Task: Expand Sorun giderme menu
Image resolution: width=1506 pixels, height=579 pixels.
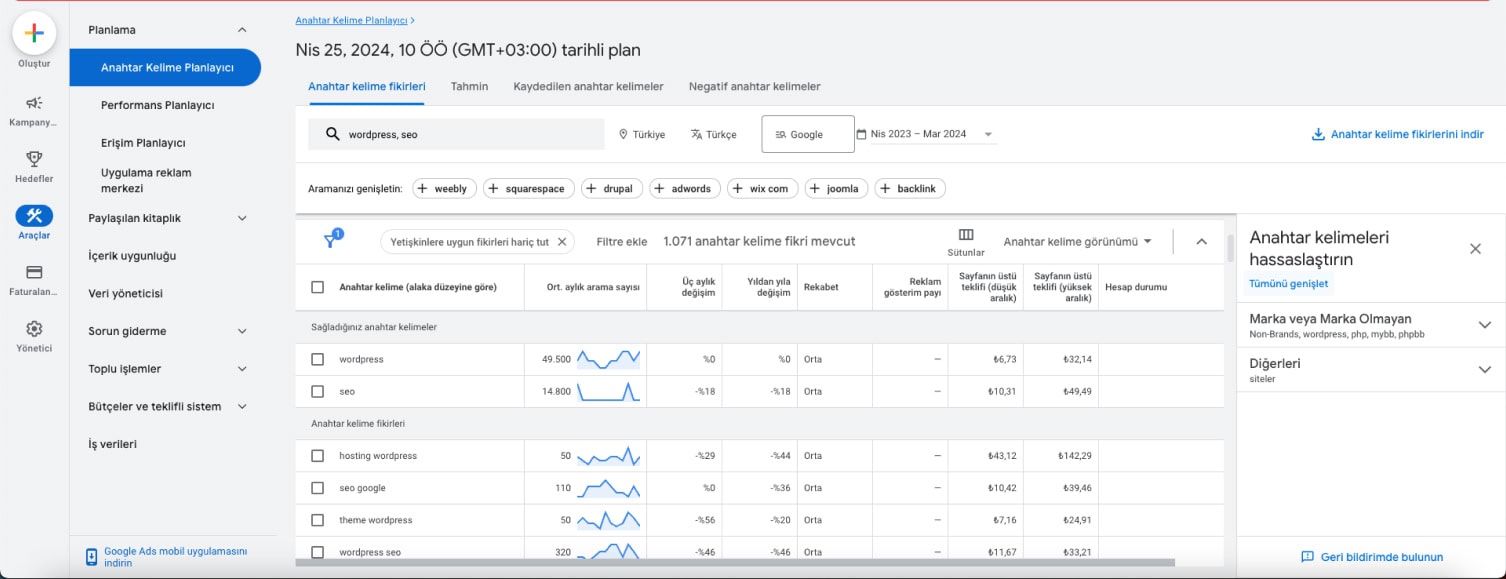Action: coord(242,331)
